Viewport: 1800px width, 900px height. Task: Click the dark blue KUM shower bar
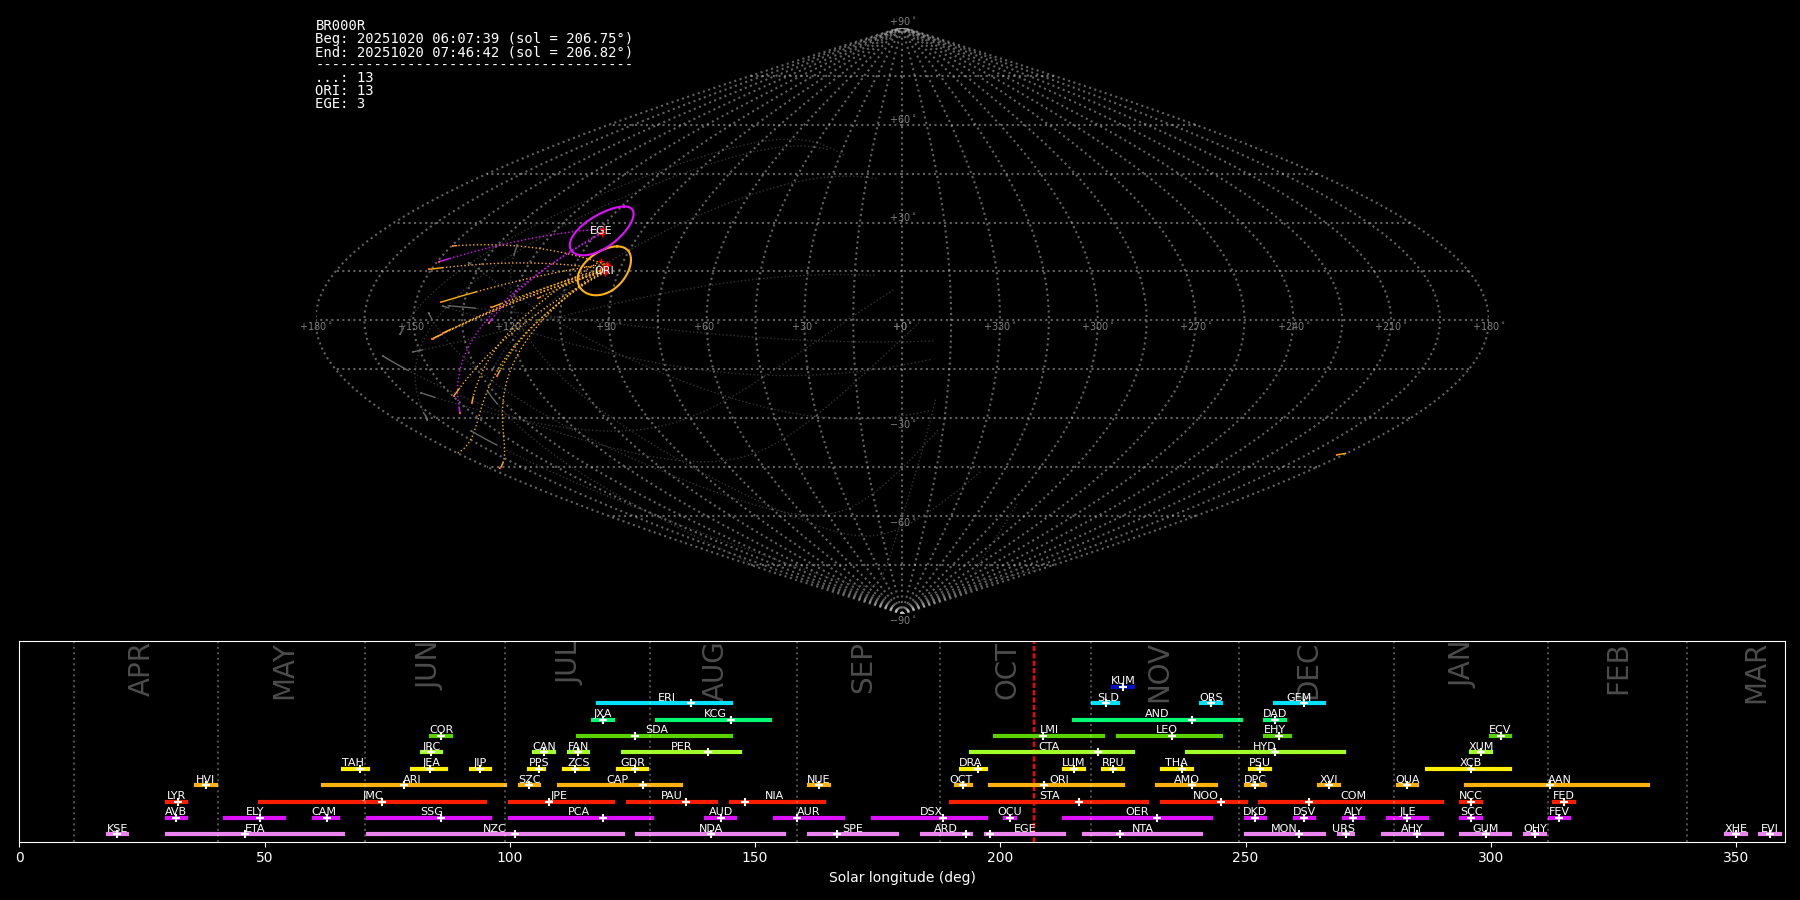pyautogui.click(x=1122, y=687)
